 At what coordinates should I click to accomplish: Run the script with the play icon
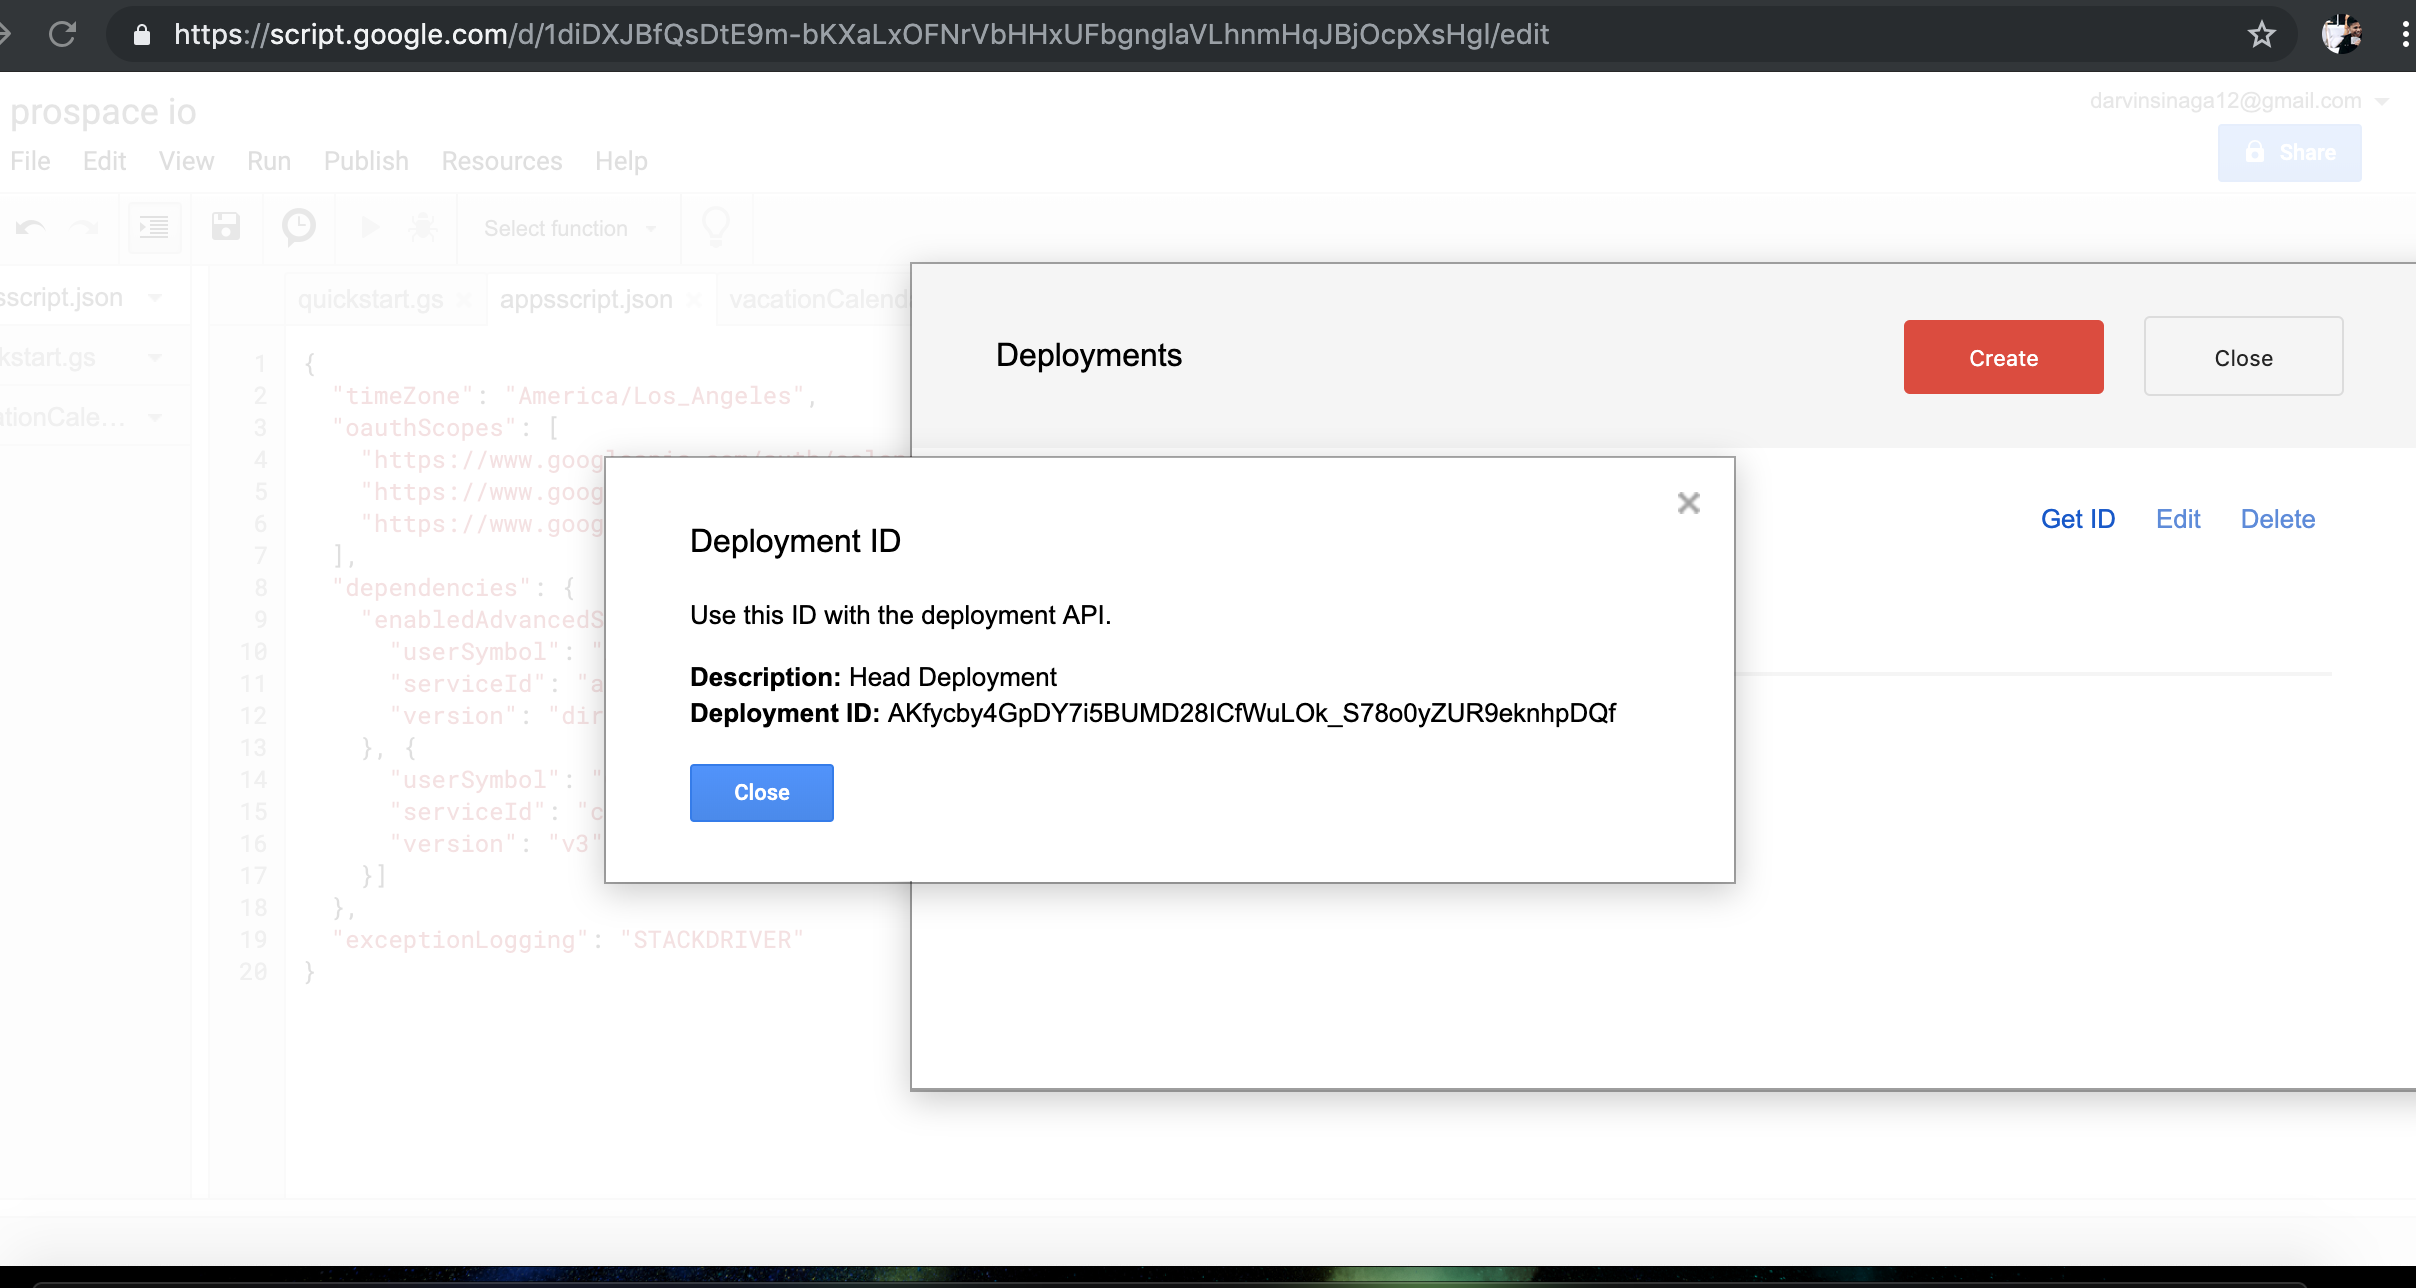point(369,227)
